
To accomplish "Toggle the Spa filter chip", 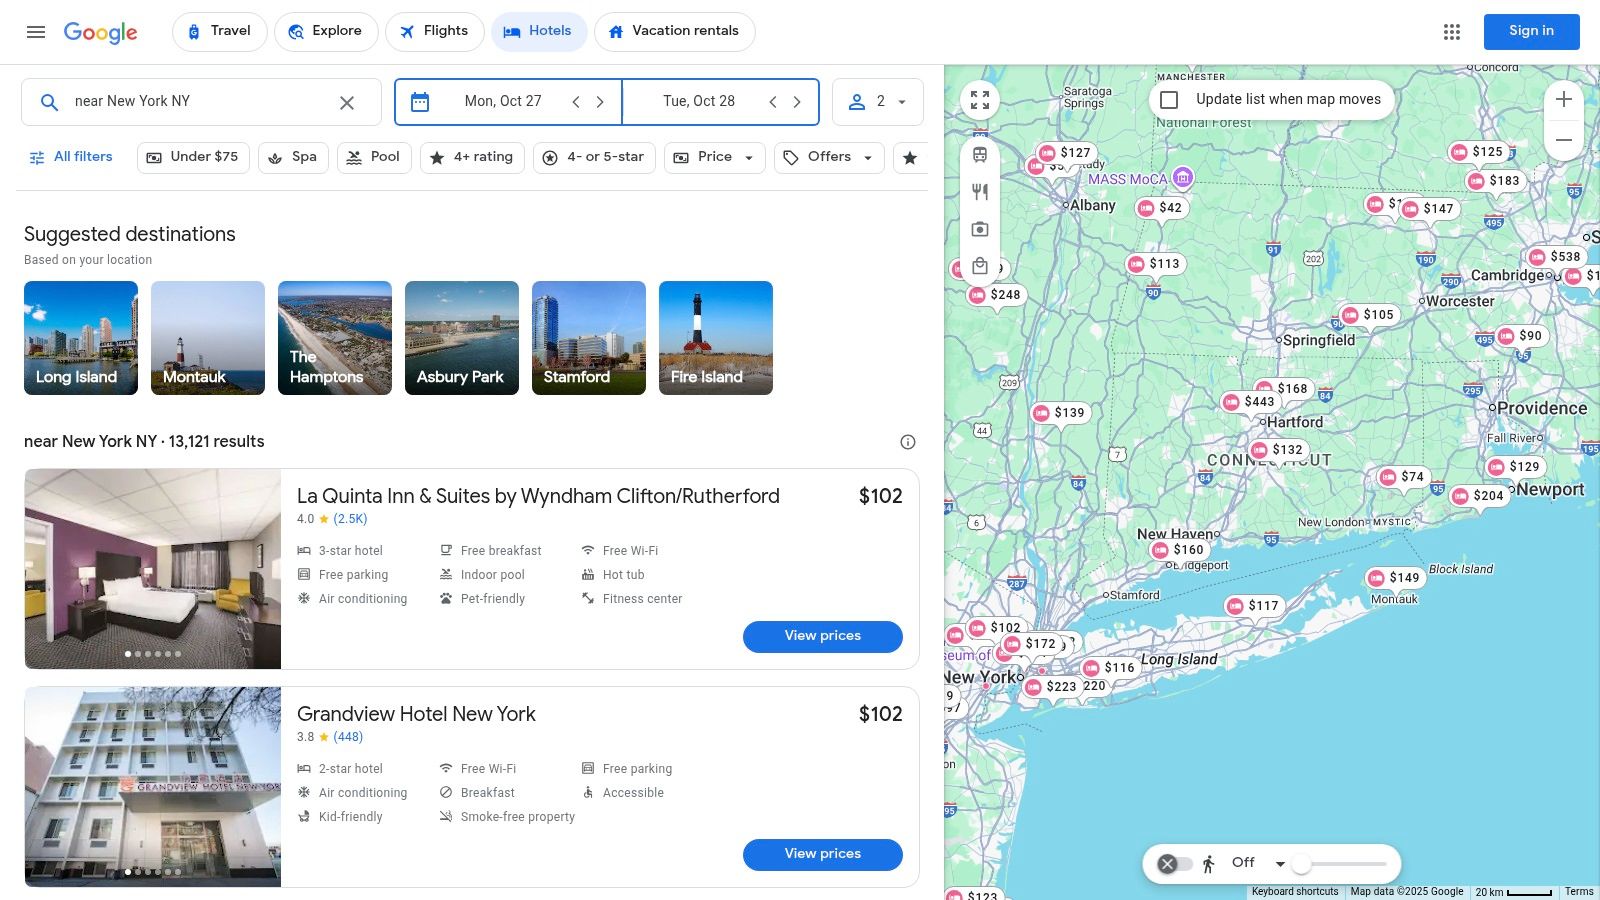I will 293,158.
